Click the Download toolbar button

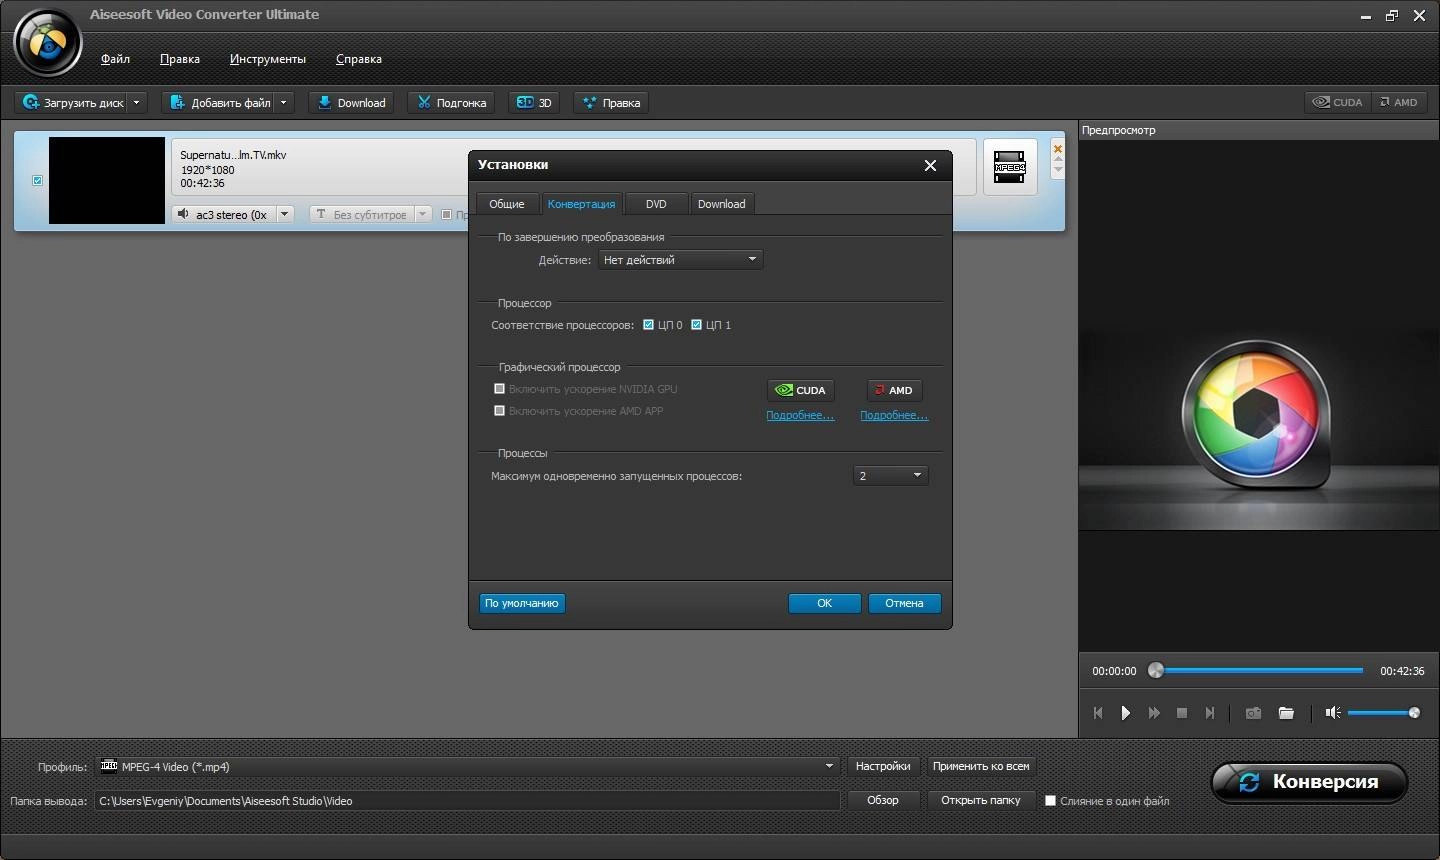click(x=351, y=102)
